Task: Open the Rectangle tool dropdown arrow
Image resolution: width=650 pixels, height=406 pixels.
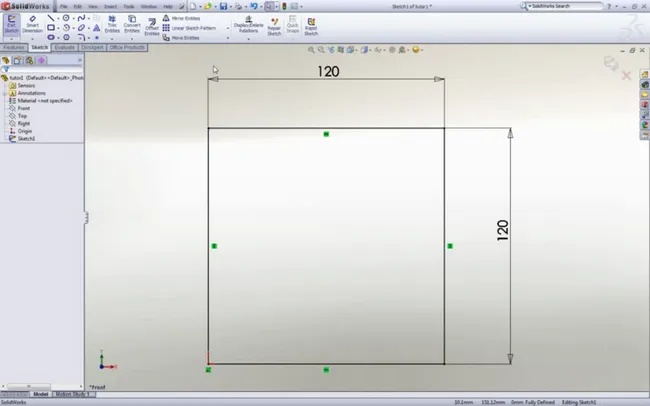Action: tap(58, 28)
